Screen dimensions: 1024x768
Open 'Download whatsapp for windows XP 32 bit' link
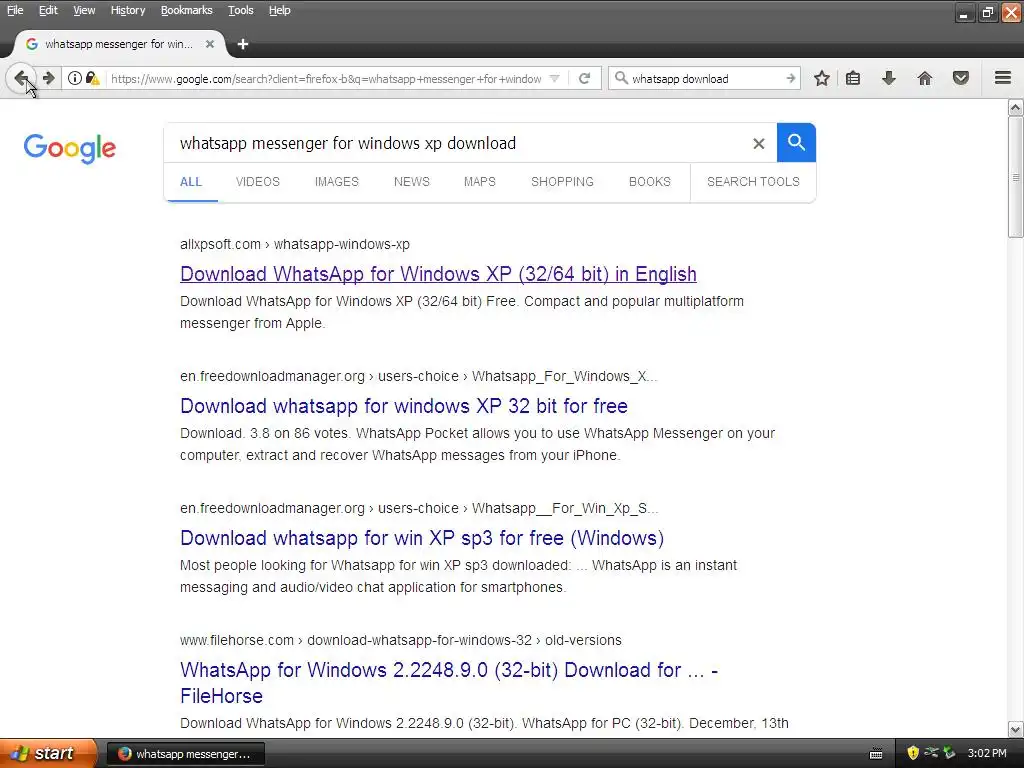pyautogui.click(x=404, y=406)
